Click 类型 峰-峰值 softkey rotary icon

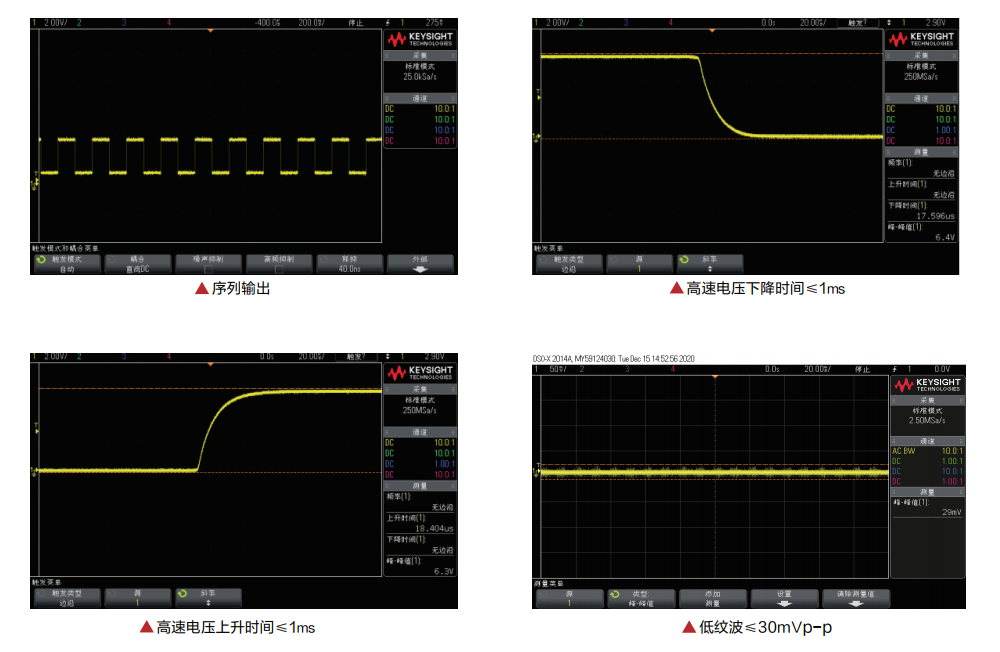click(x=615, y=593)
